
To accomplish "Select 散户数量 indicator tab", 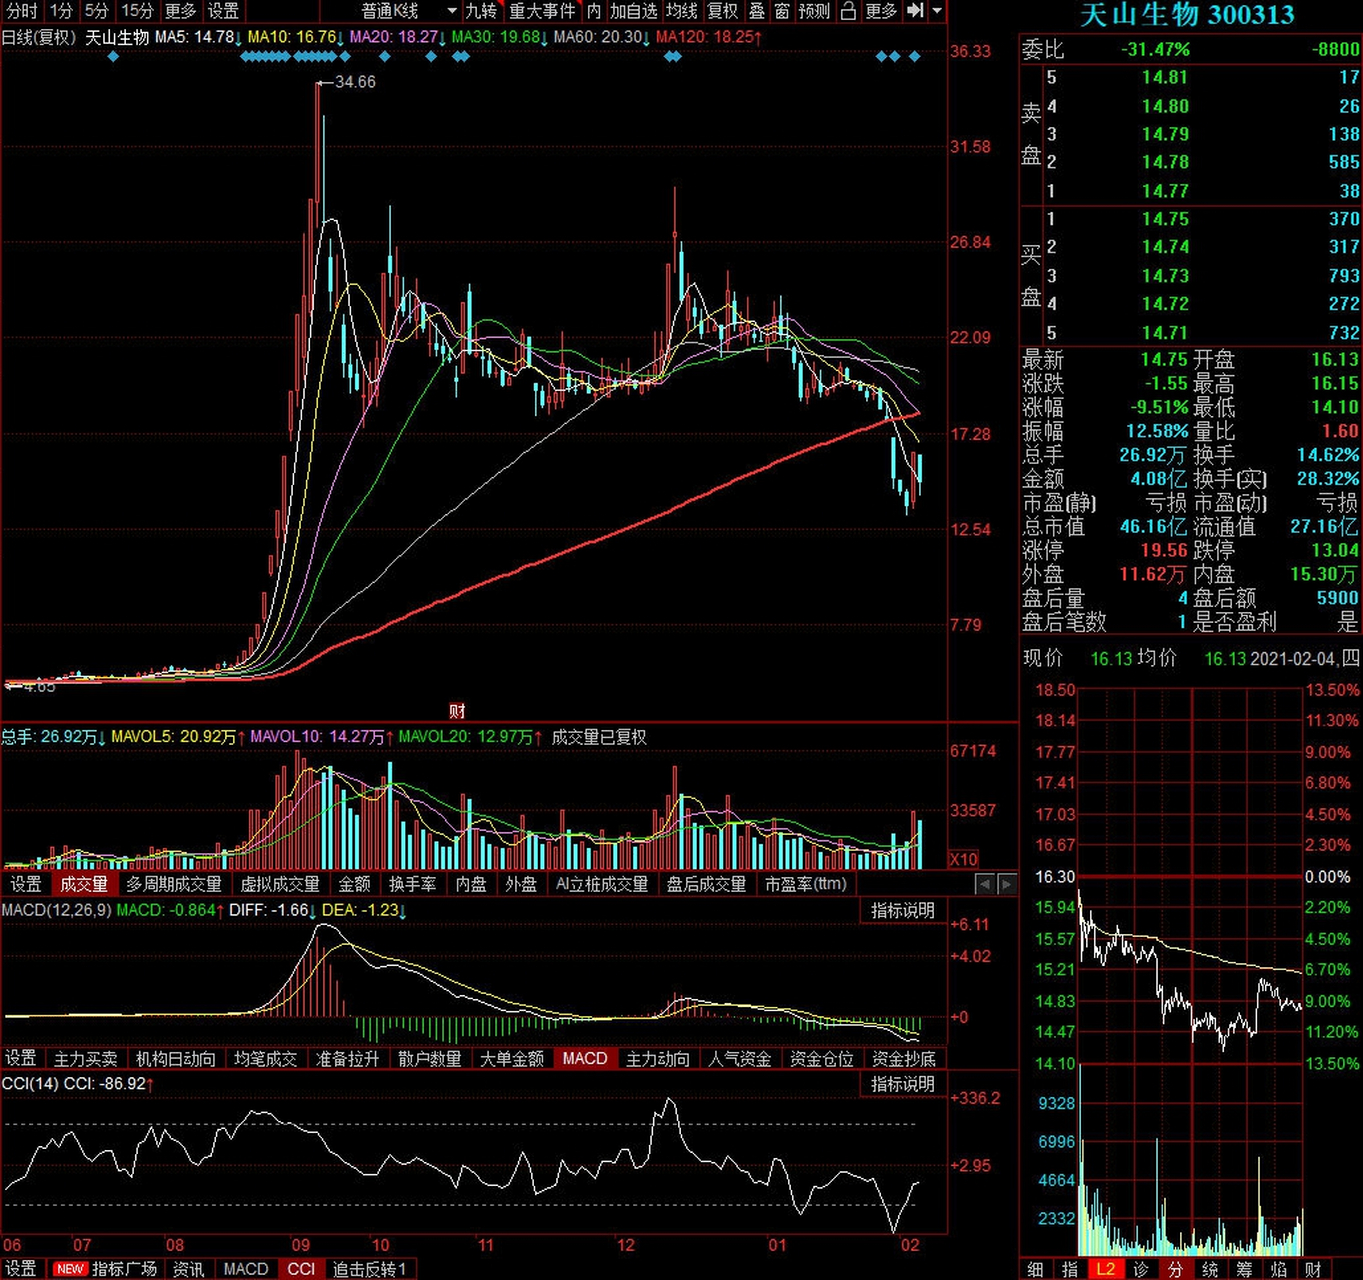I will [429, 1058].
